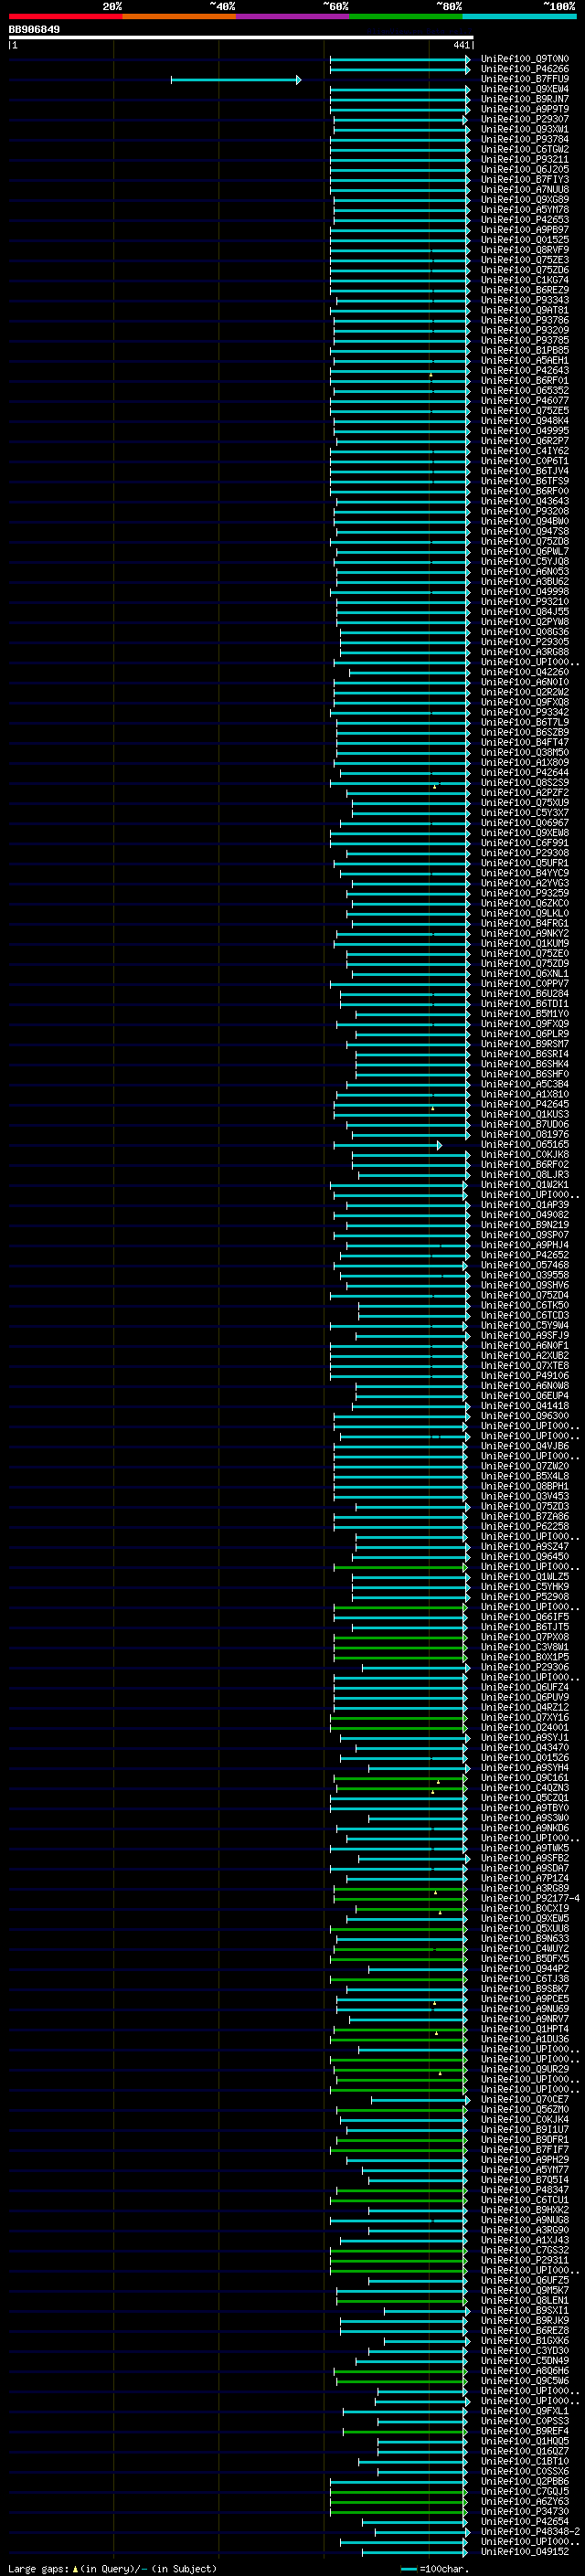Select the UniRef100_Q93XW1 label
The height and width of the screenshot is (2576, 585).
point(525,129)
